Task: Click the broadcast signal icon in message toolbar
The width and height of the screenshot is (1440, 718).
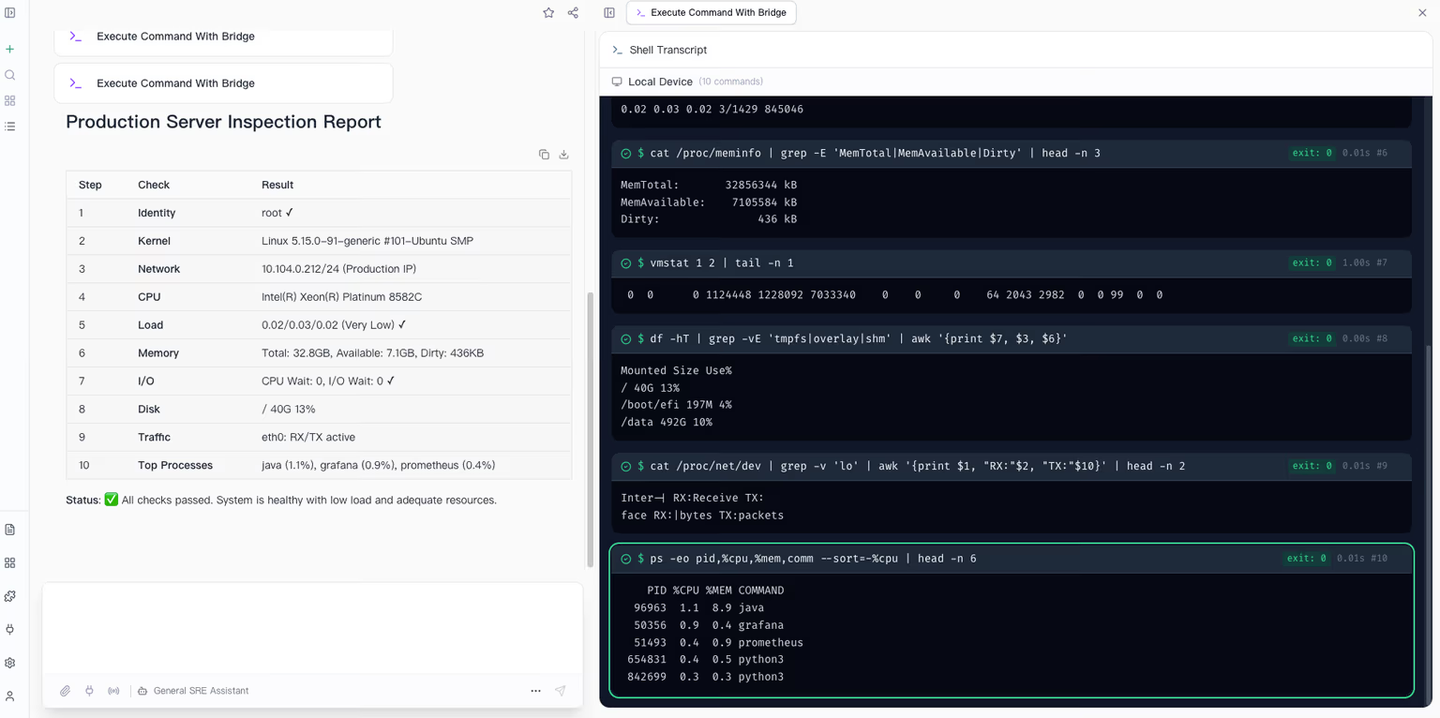Action: click(113, 691)
